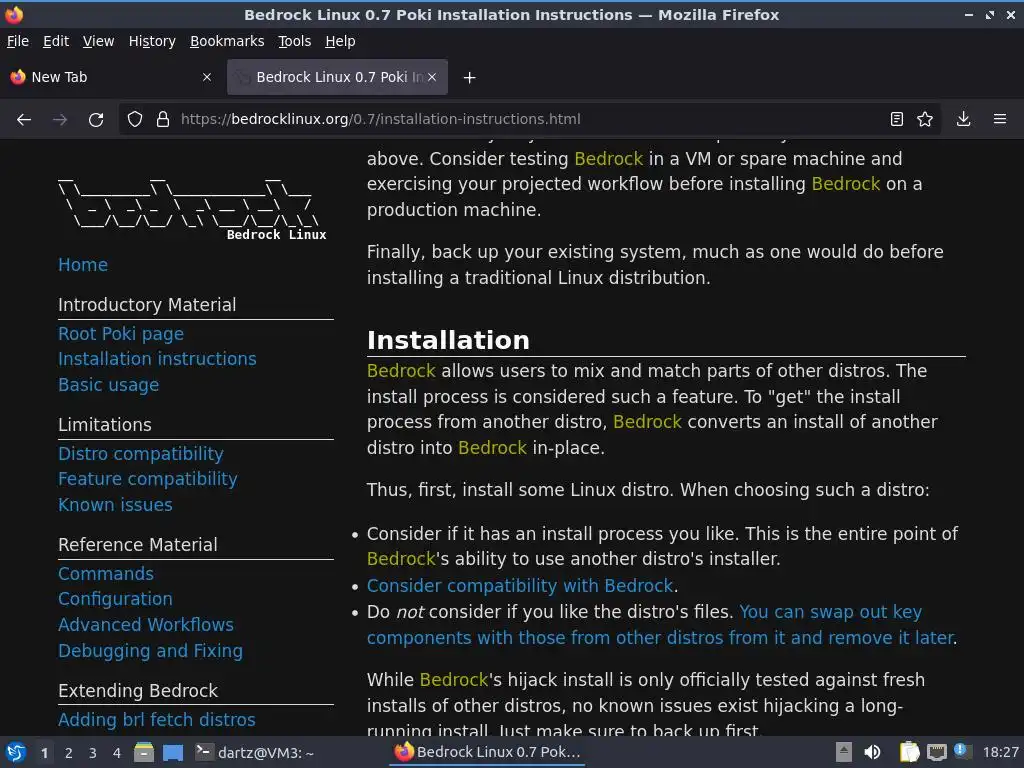Open network monitor tray icon
Screen dimensions: 1024x768
point(936,752)
